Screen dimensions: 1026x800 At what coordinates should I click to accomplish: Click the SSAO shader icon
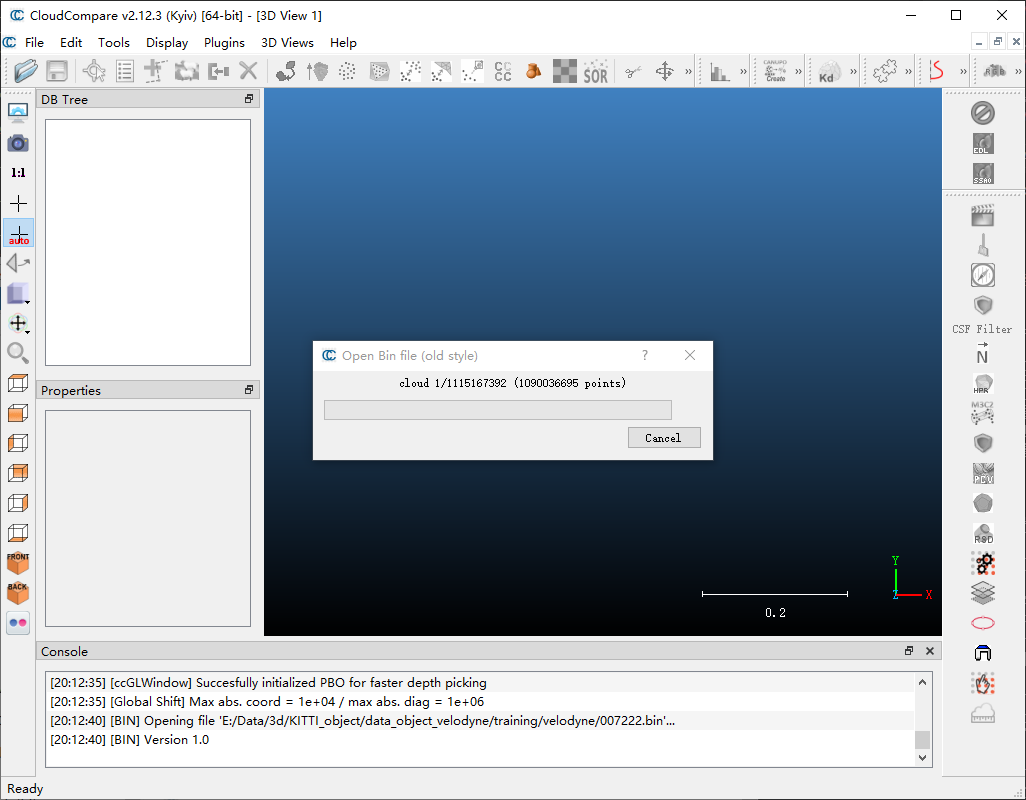coord(983,173)
